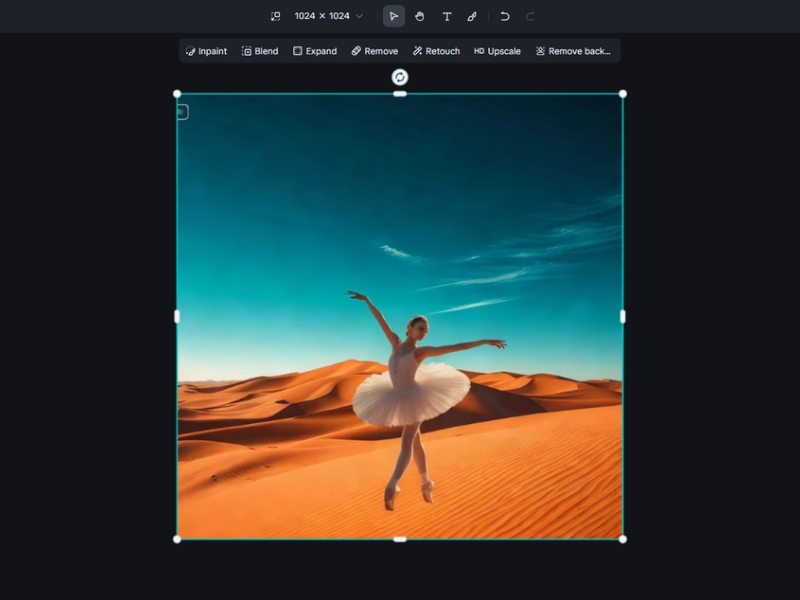Click the ballerina desert image

pos(400,316)
